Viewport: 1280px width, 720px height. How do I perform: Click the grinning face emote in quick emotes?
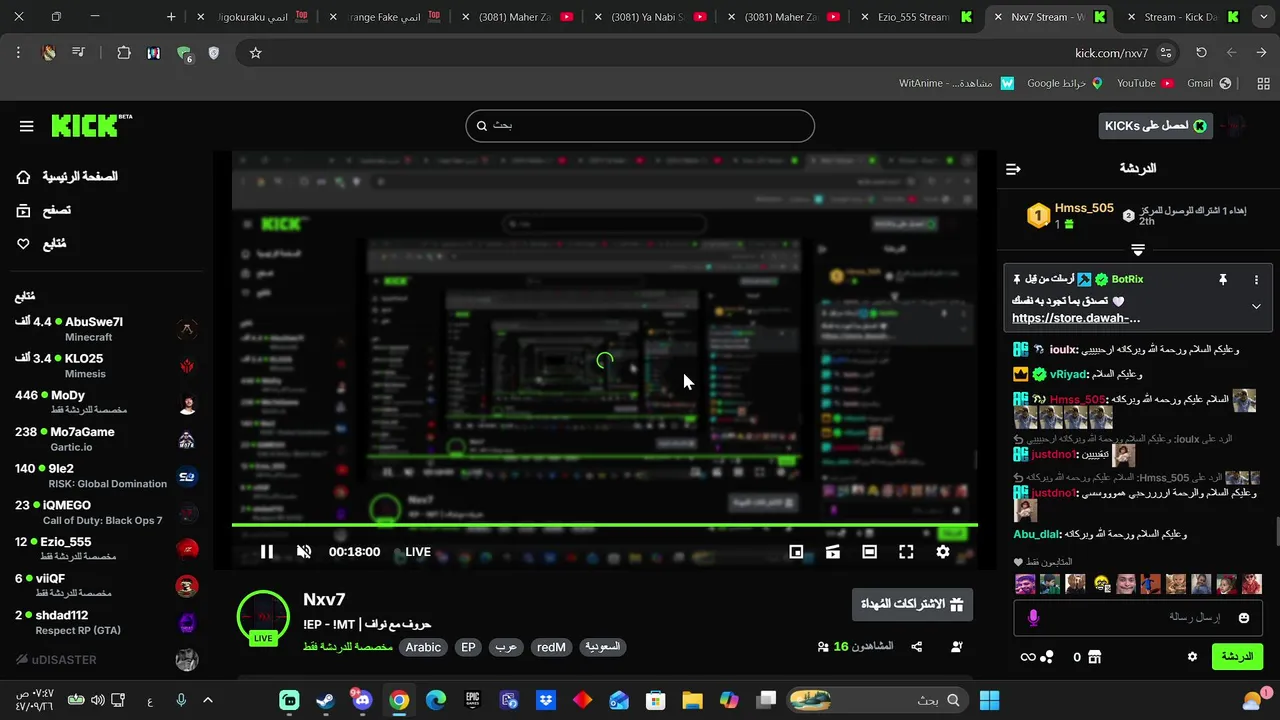click(1101, 584)
